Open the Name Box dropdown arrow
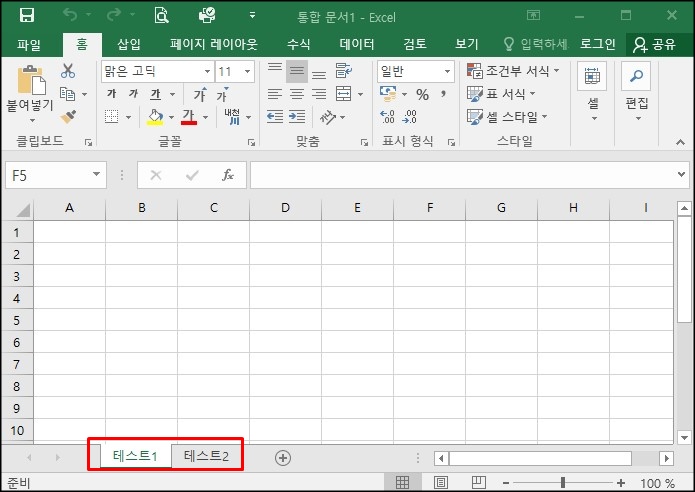Viewport: 695px width, 492px height. click(x=96, y=175)
